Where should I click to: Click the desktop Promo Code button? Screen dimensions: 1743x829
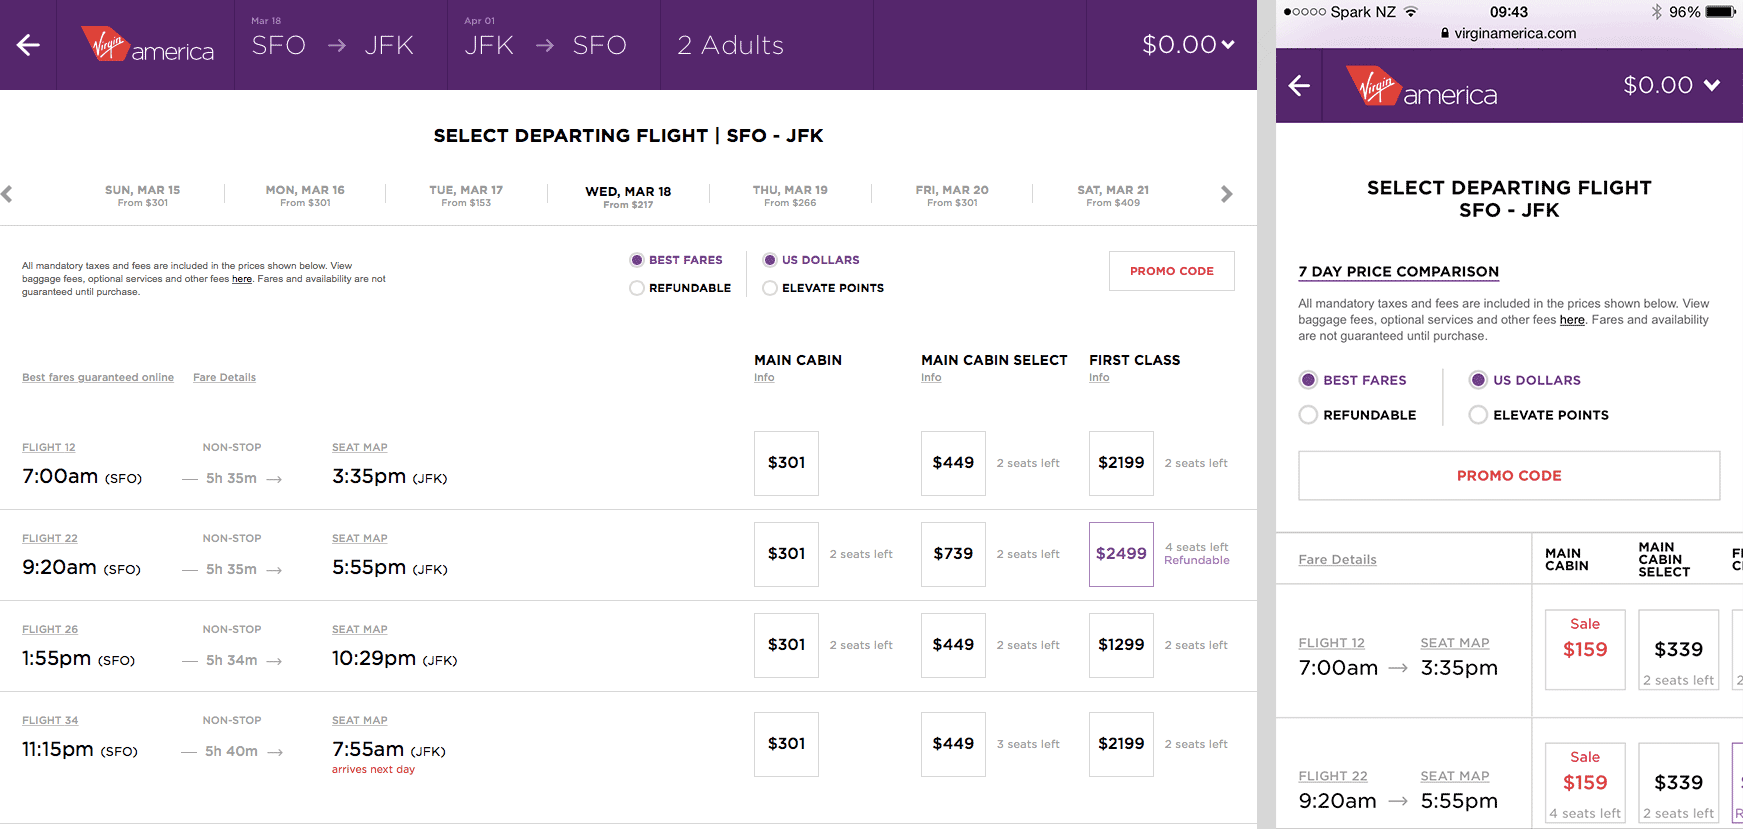[x=1171, y=271]
